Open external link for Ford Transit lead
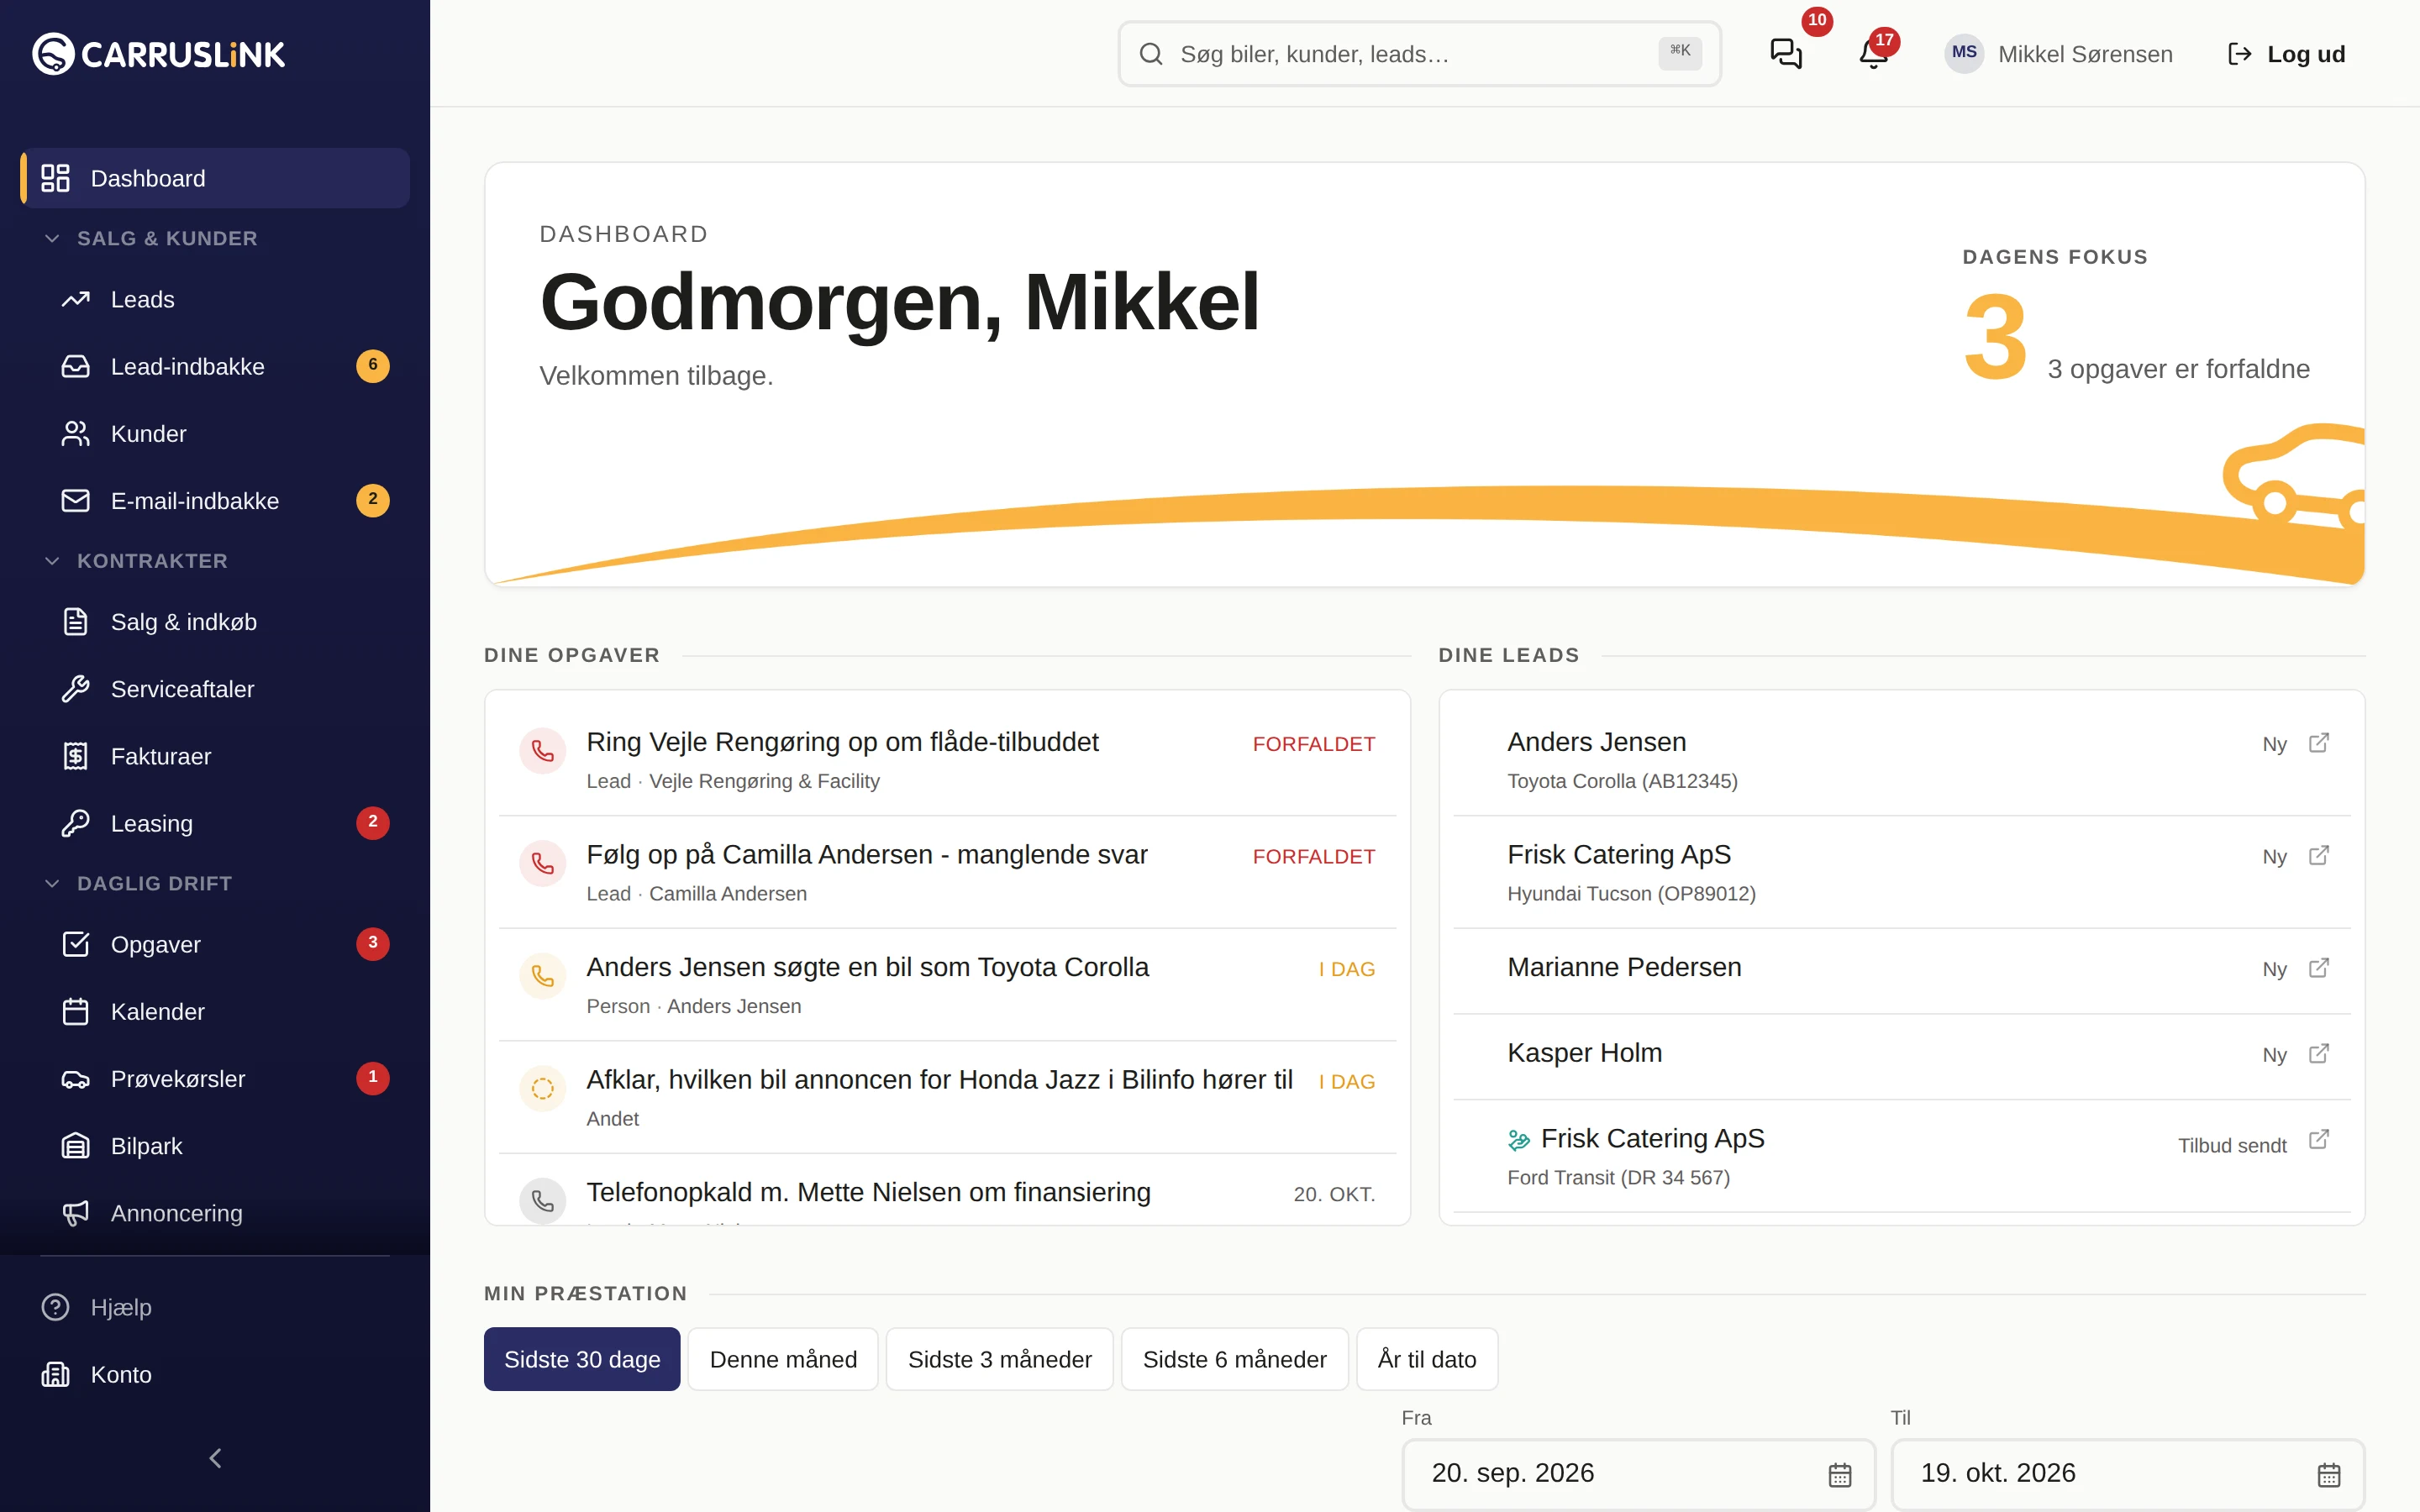Image resolution: width=2420 pixels, height=1512 pixels. (x=2319, y=1140)
